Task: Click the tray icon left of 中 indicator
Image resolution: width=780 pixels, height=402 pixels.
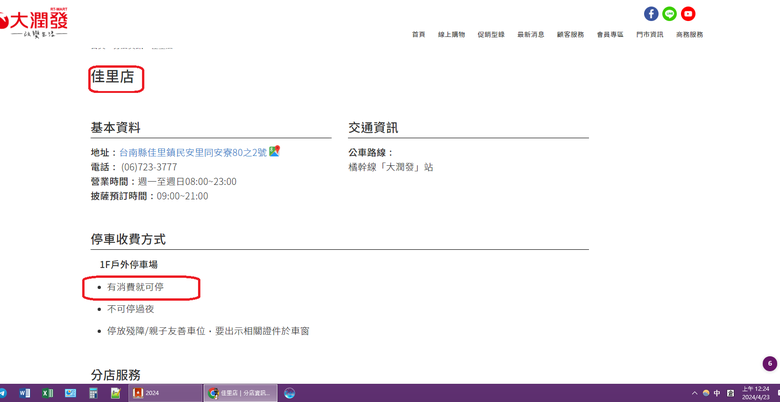Action: pos(706,393)
